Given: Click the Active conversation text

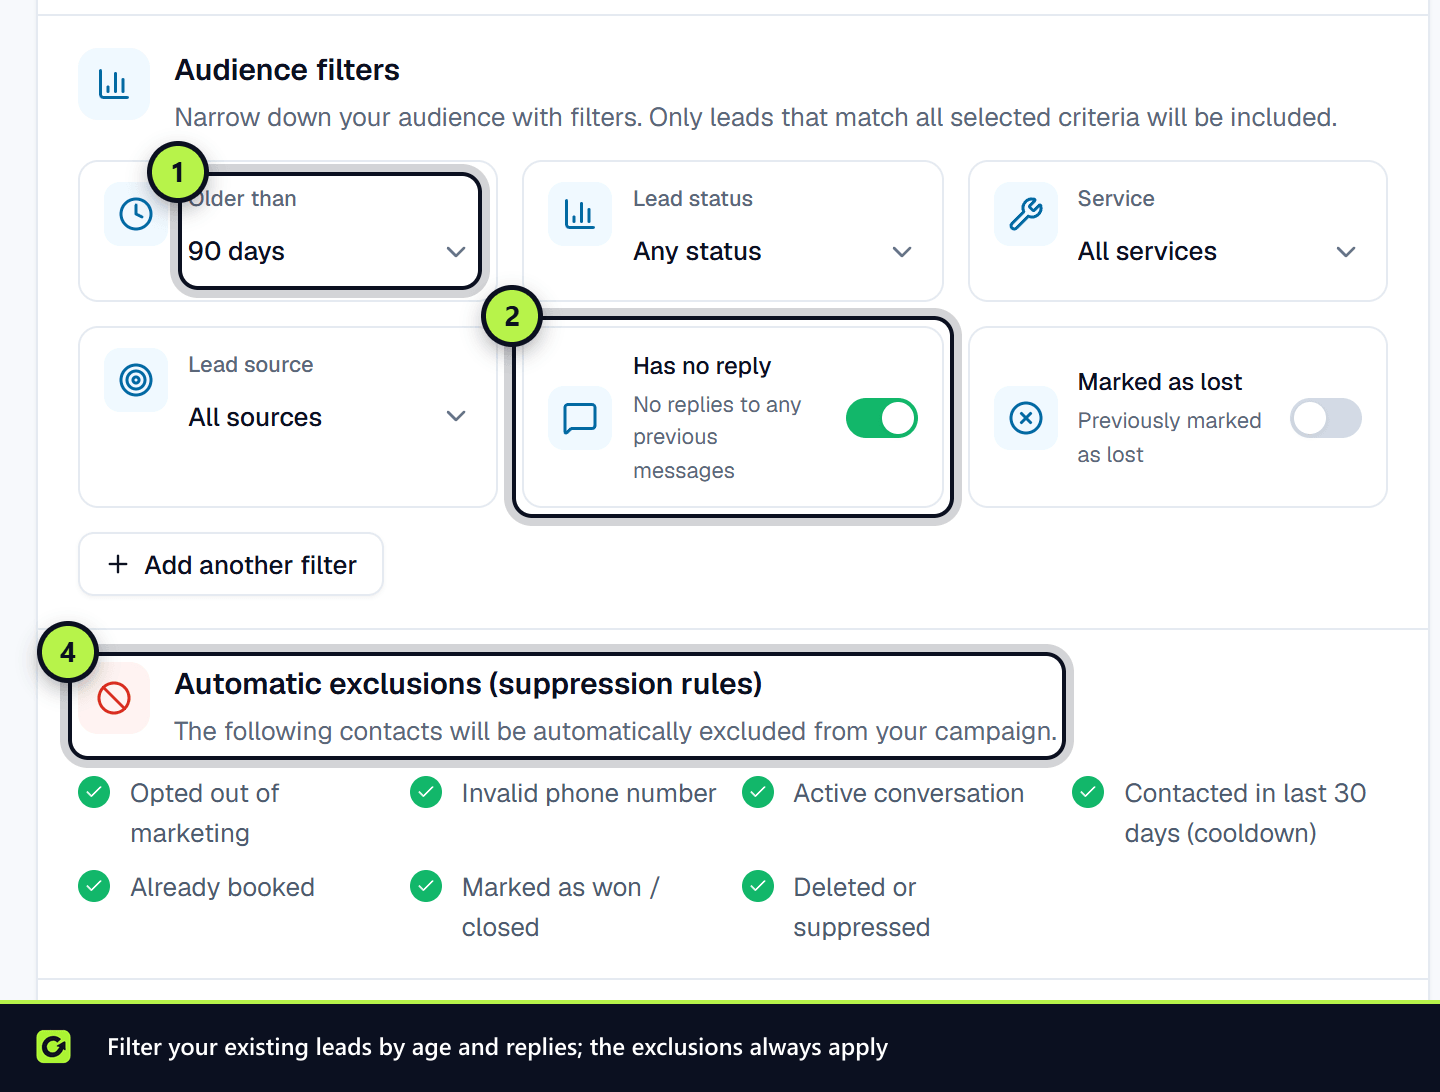Looking at the screenshot, I should pos(909,793).
